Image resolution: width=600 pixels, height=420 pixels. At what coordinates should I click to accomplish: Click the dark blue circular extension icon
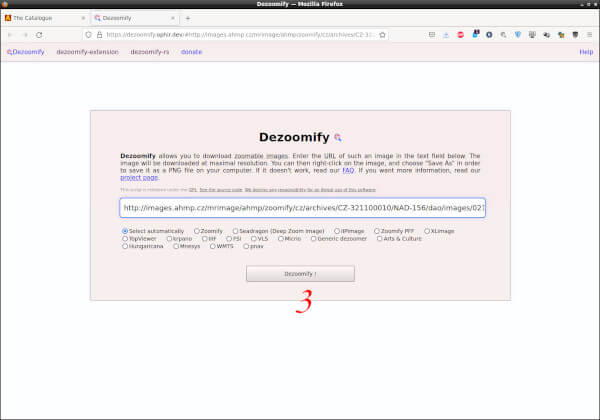pos(489,35)
